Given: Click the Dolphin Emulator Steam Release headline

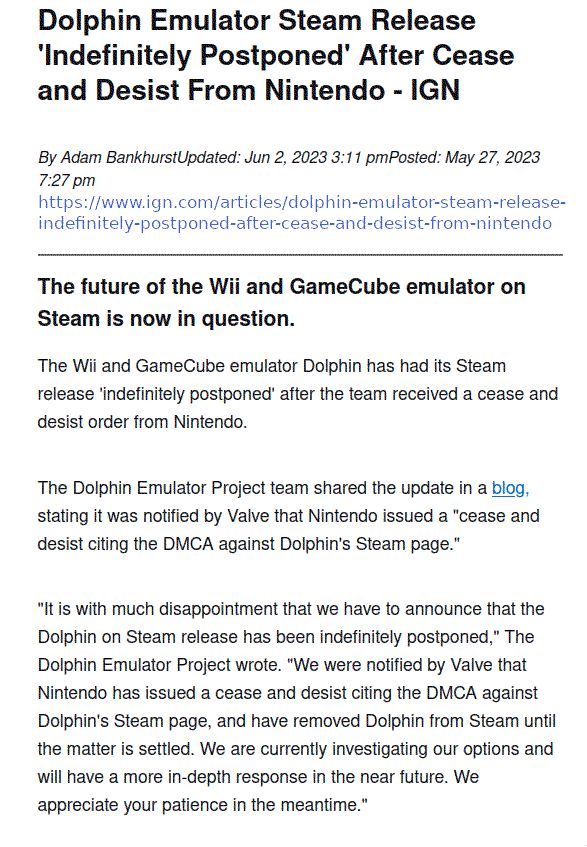Looking at the screenshot, I should click(276, 55).
